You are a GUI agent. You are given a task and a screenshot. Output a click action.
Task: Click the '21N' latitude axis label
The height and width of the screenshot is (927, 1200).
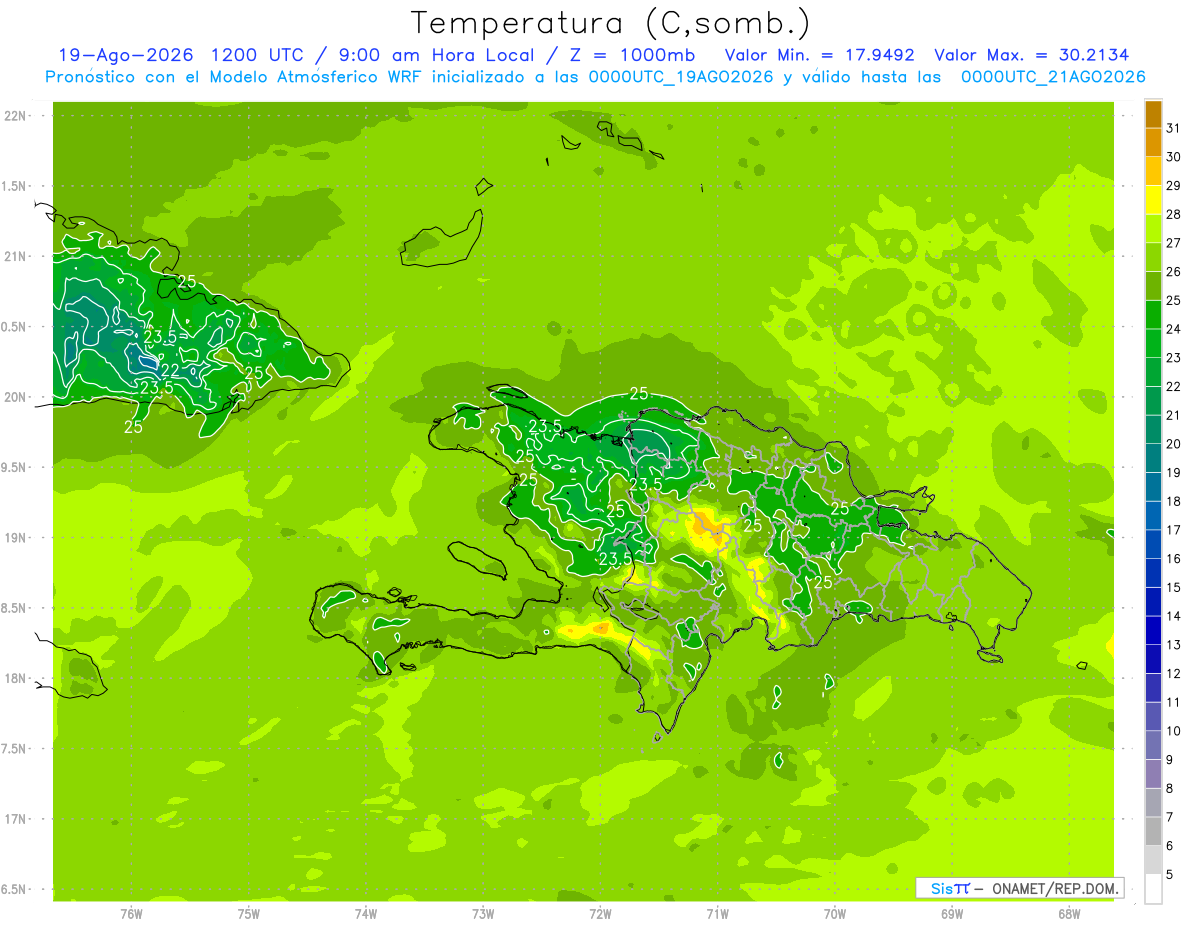tap(15, 257)
